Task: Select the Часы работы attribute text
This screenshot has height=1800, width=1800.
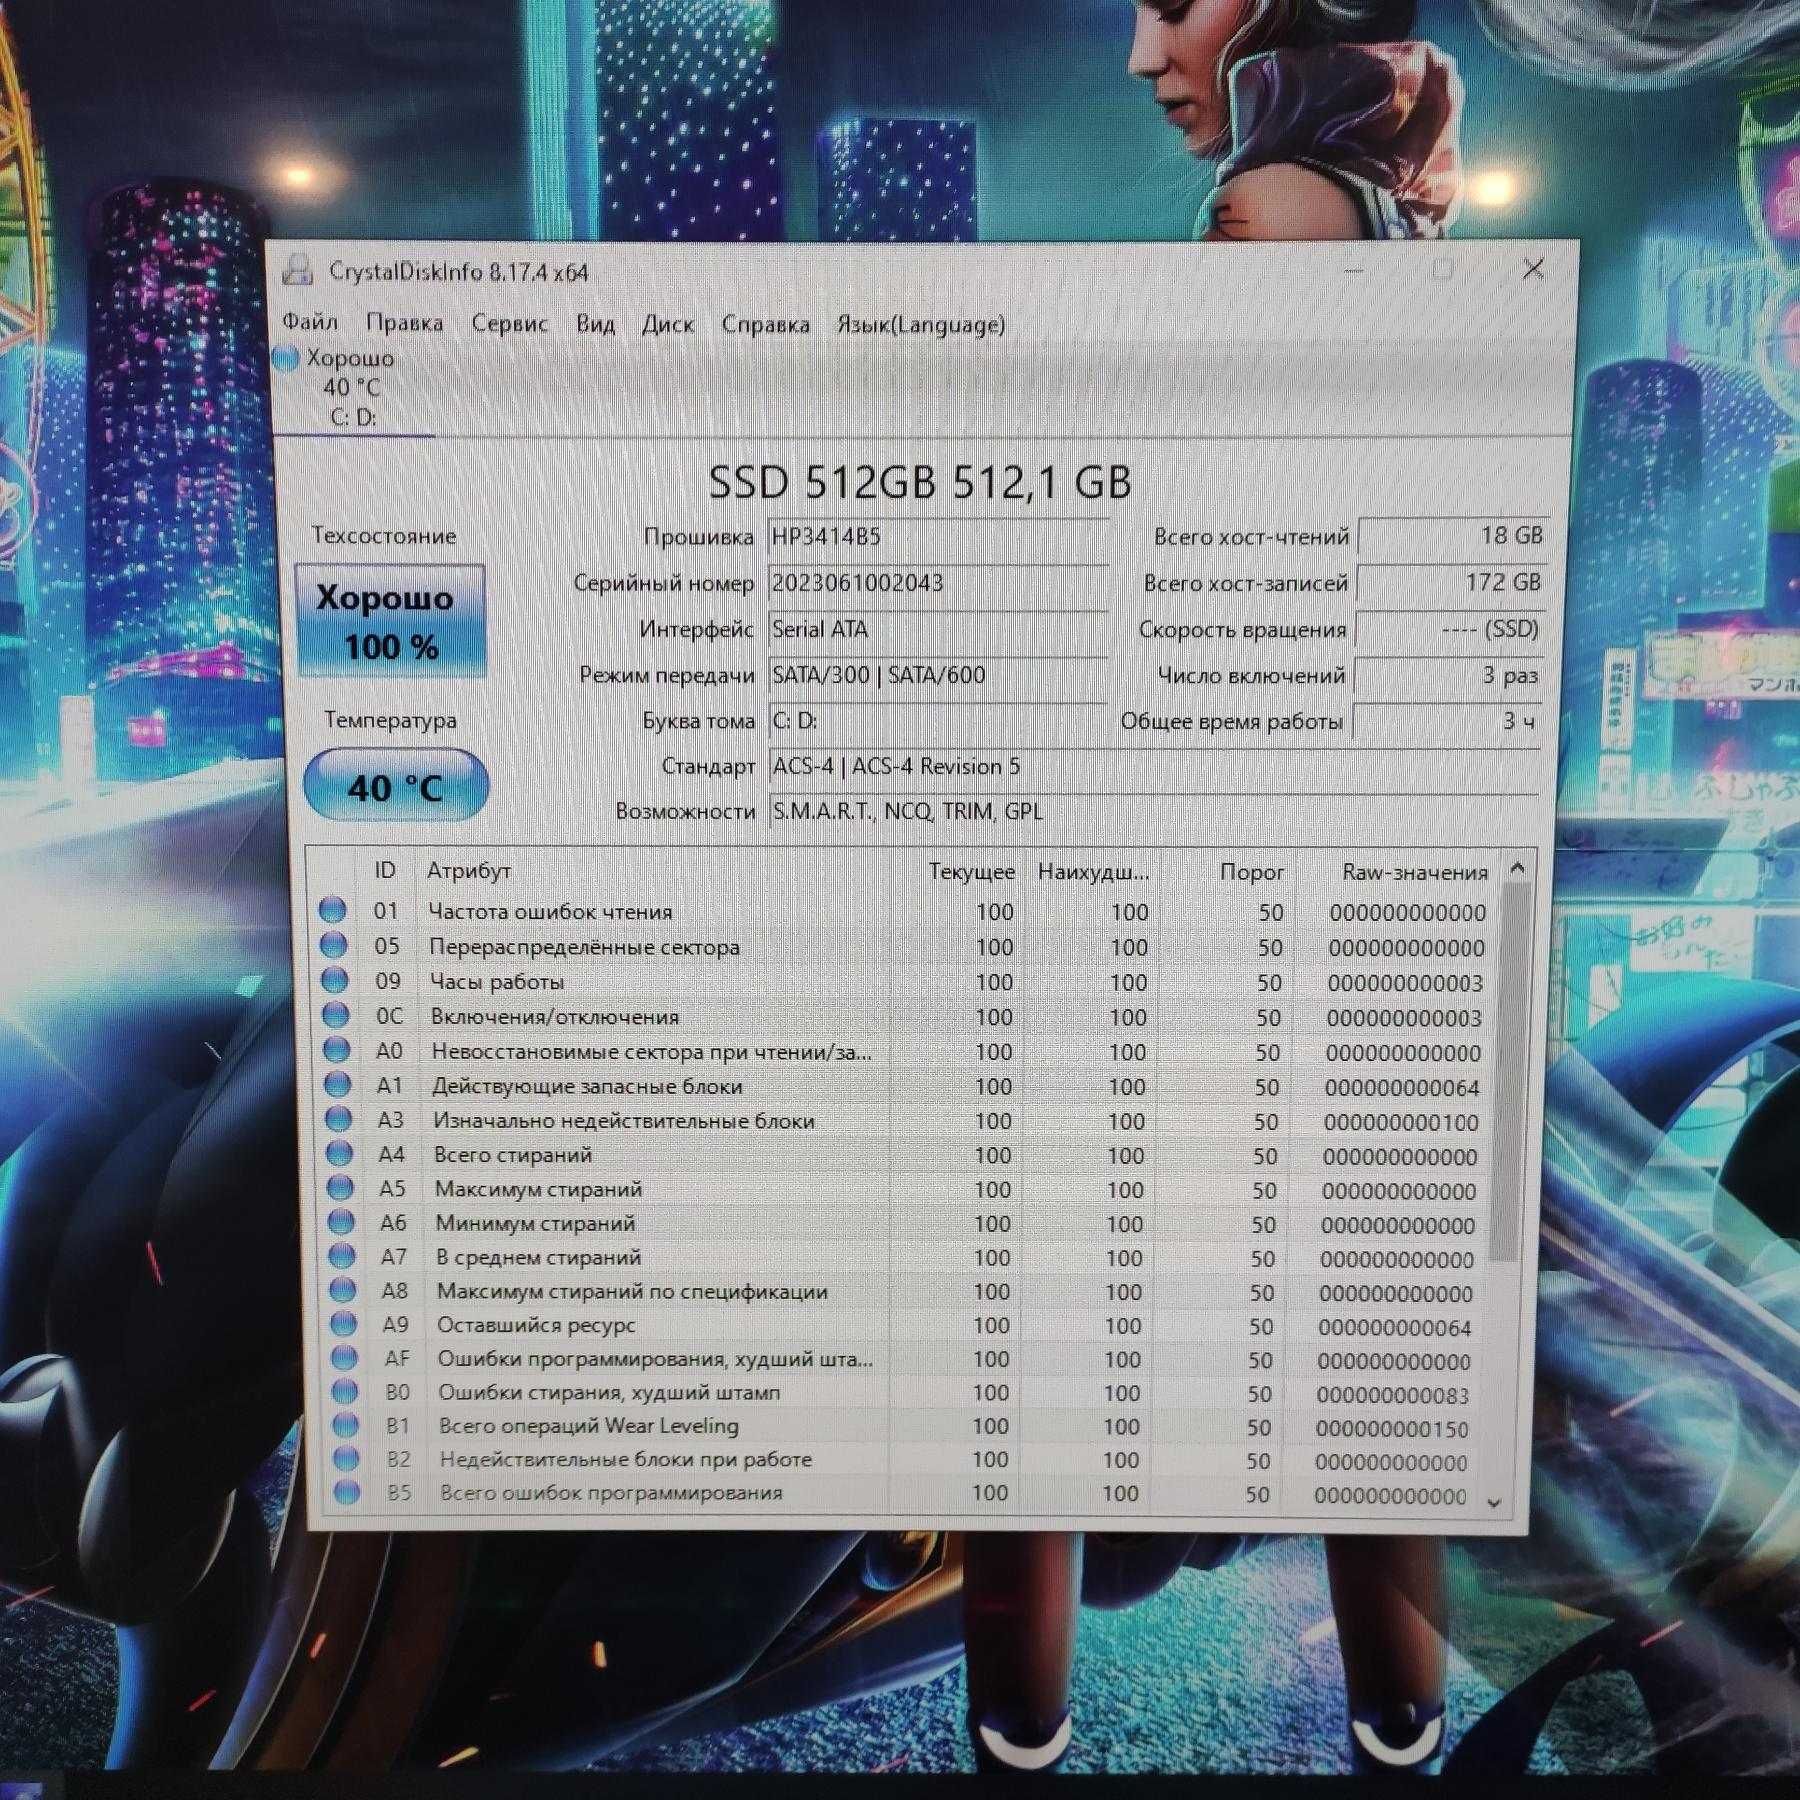Action: 497,982
